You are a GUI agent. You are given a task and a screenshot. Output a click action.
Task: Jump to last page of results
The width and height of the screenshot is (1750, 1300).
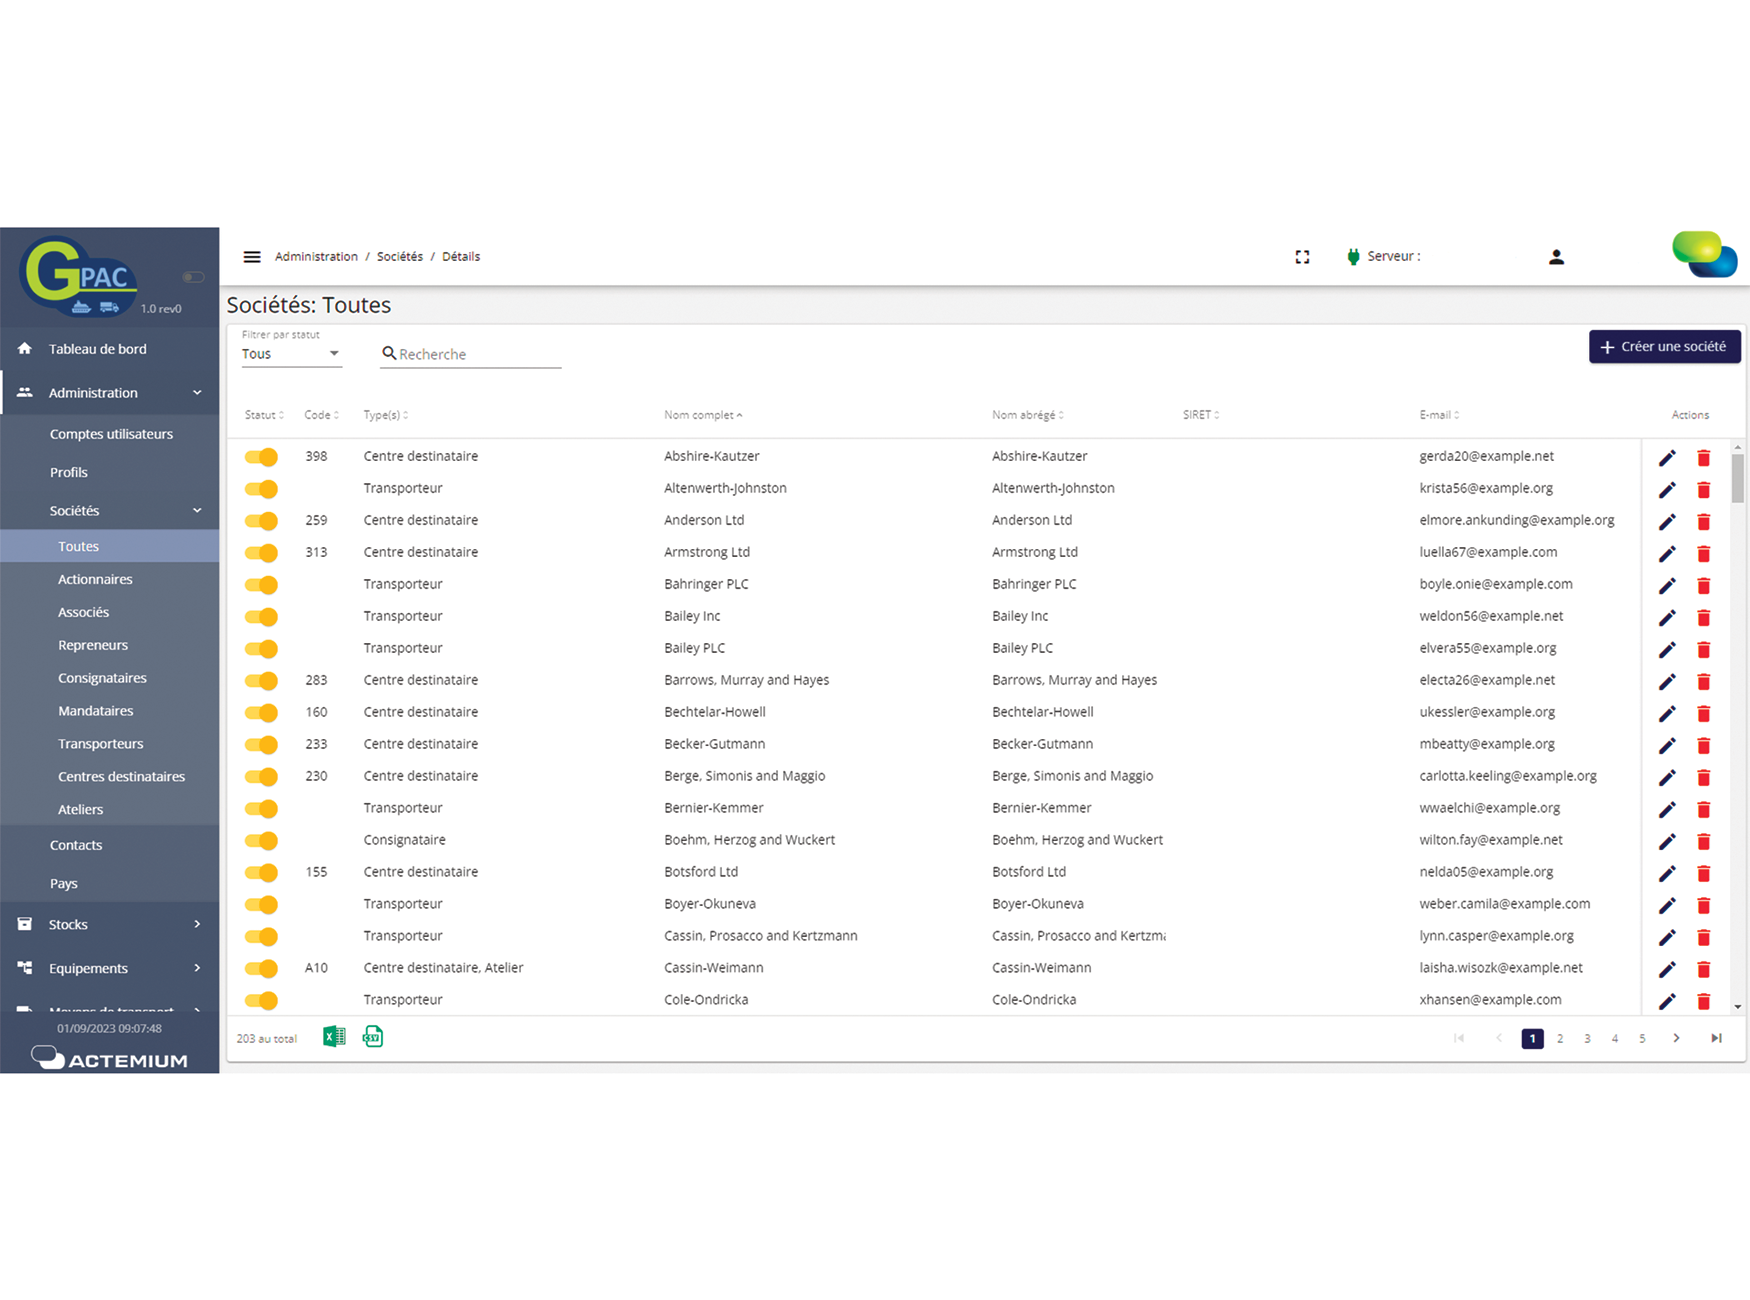coord(1716,1039)
